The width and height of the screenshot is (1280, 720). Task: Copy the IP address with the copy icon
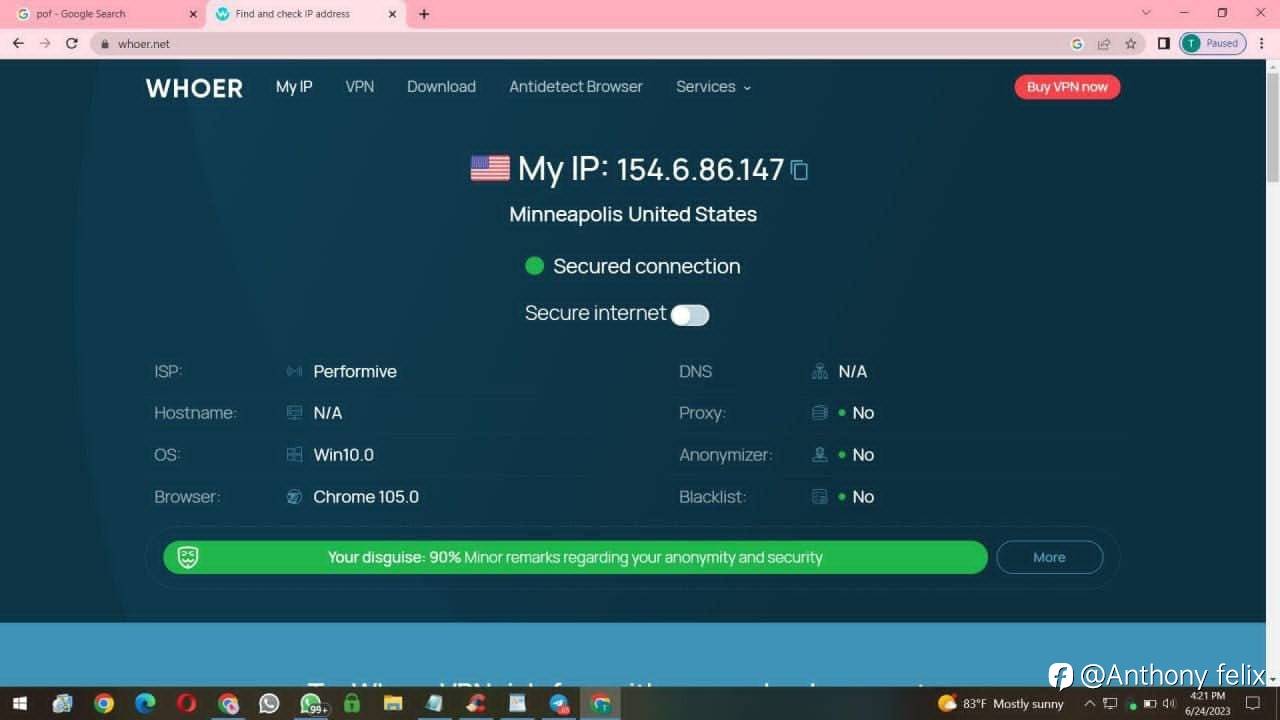pos(799,170)
